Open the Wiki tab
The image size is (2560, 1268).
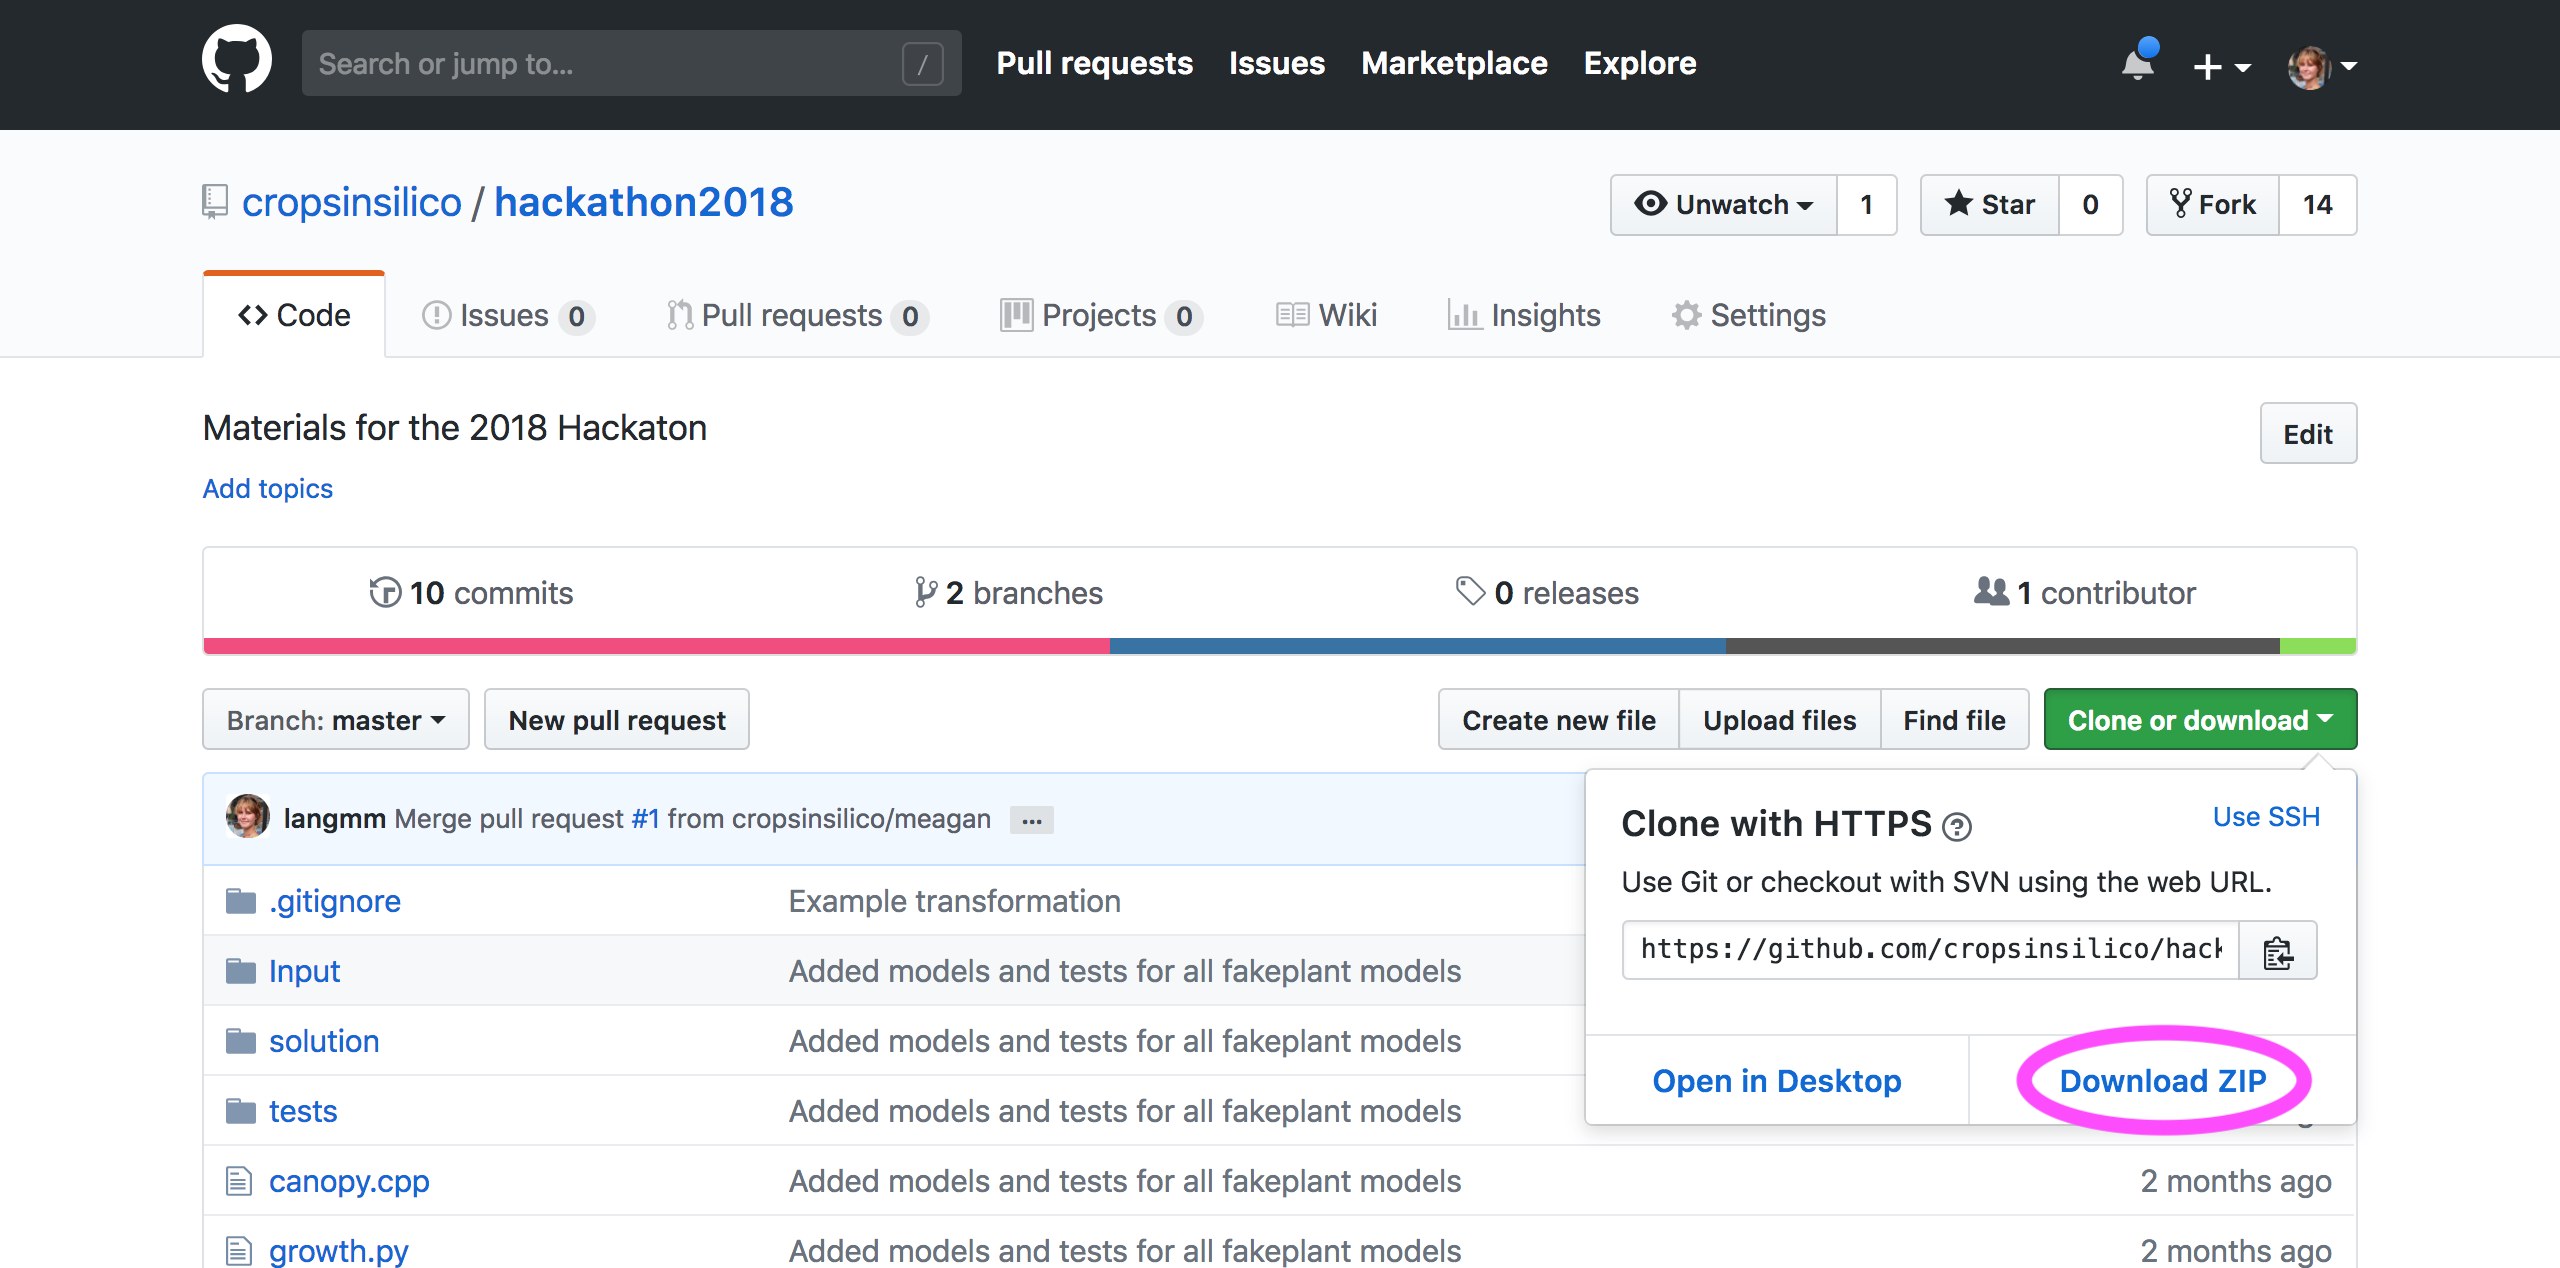pos(1327,316)
